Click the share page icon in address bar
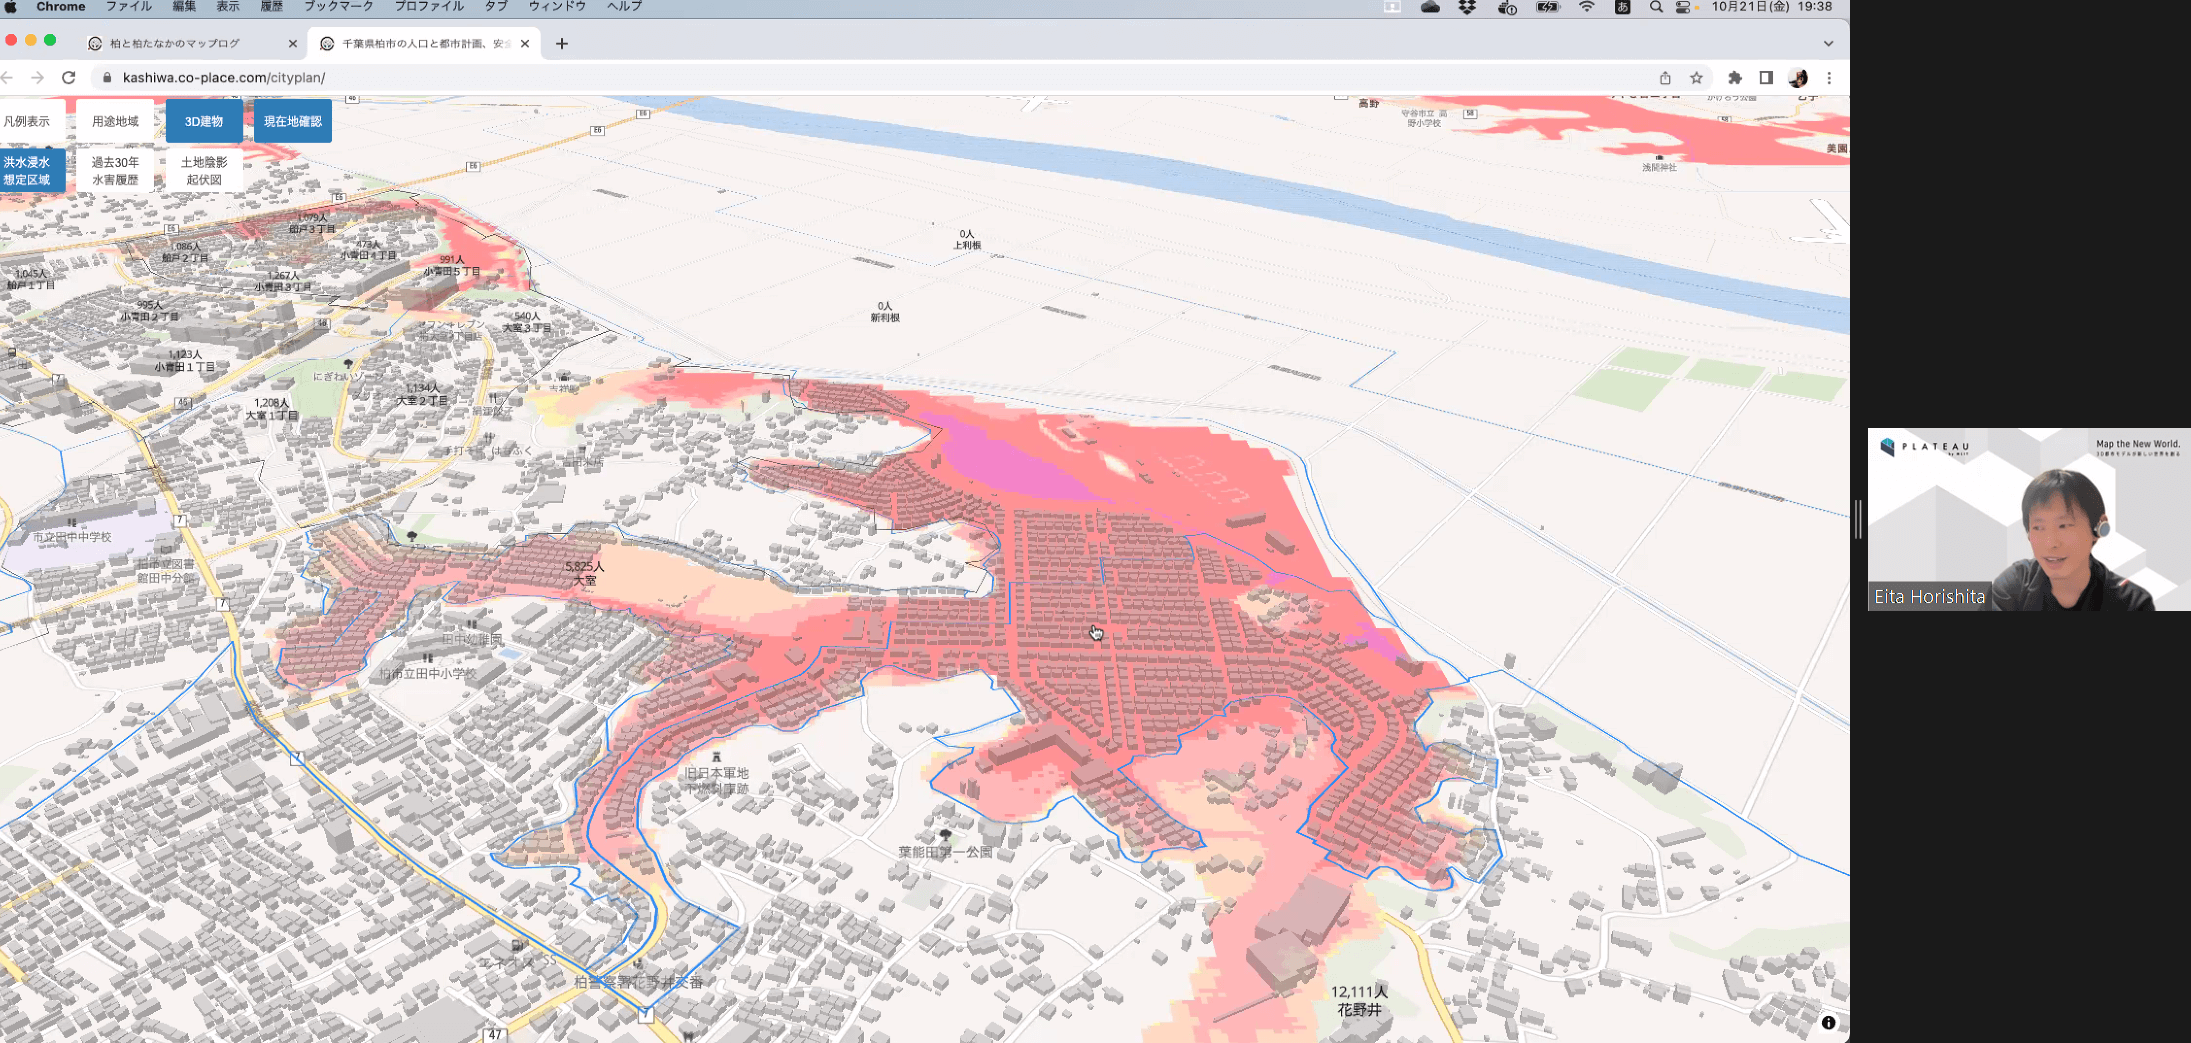The width and height of the screenshot is (2191, 1043). 1665,78
